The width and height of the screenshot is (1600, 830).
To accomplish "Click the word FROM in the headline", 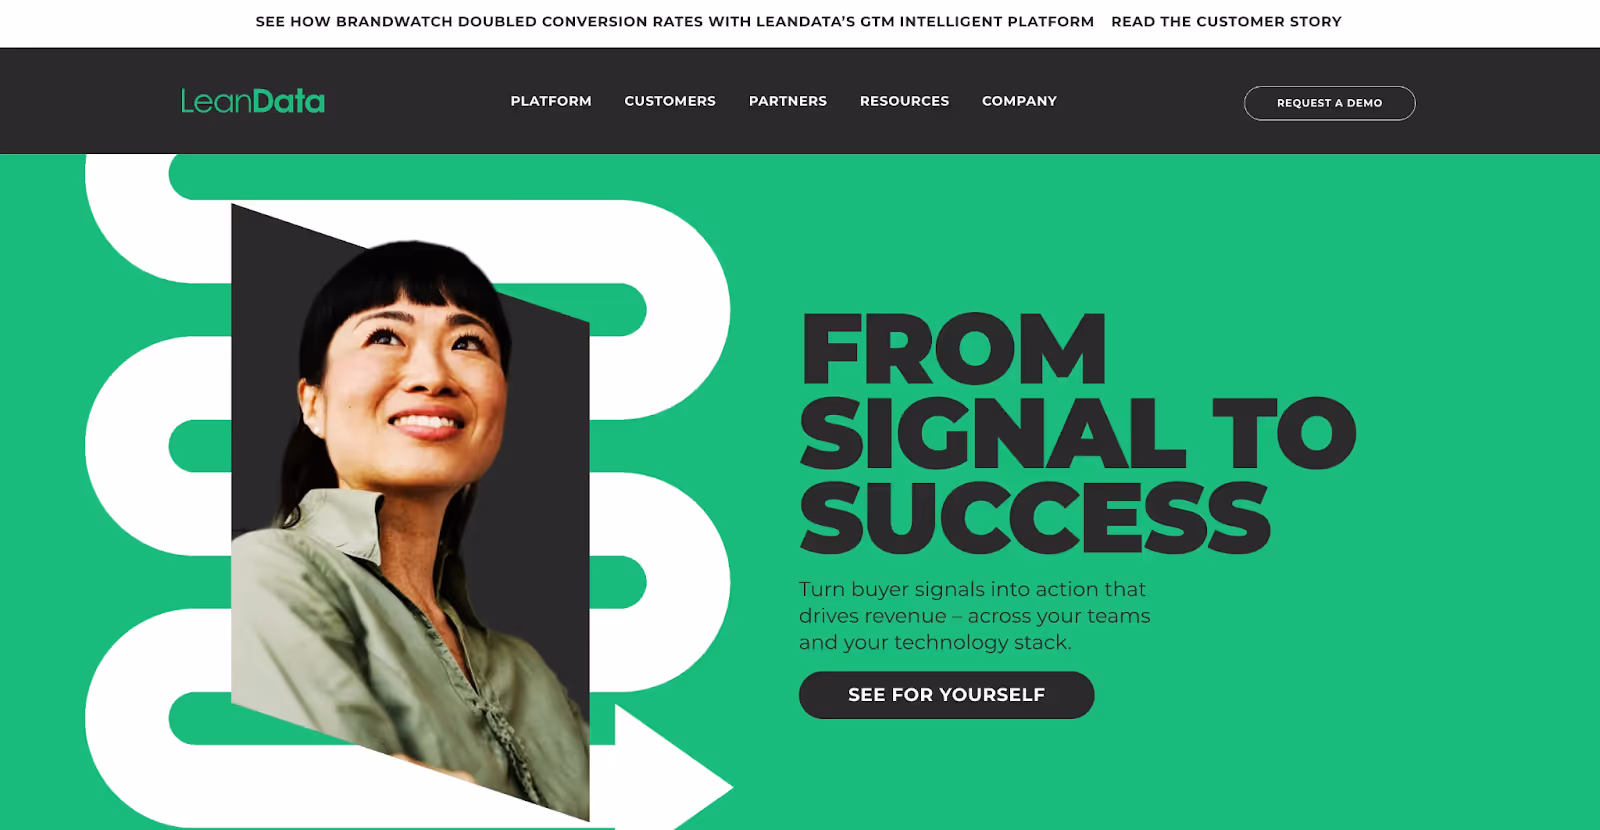I will point(954,349).
